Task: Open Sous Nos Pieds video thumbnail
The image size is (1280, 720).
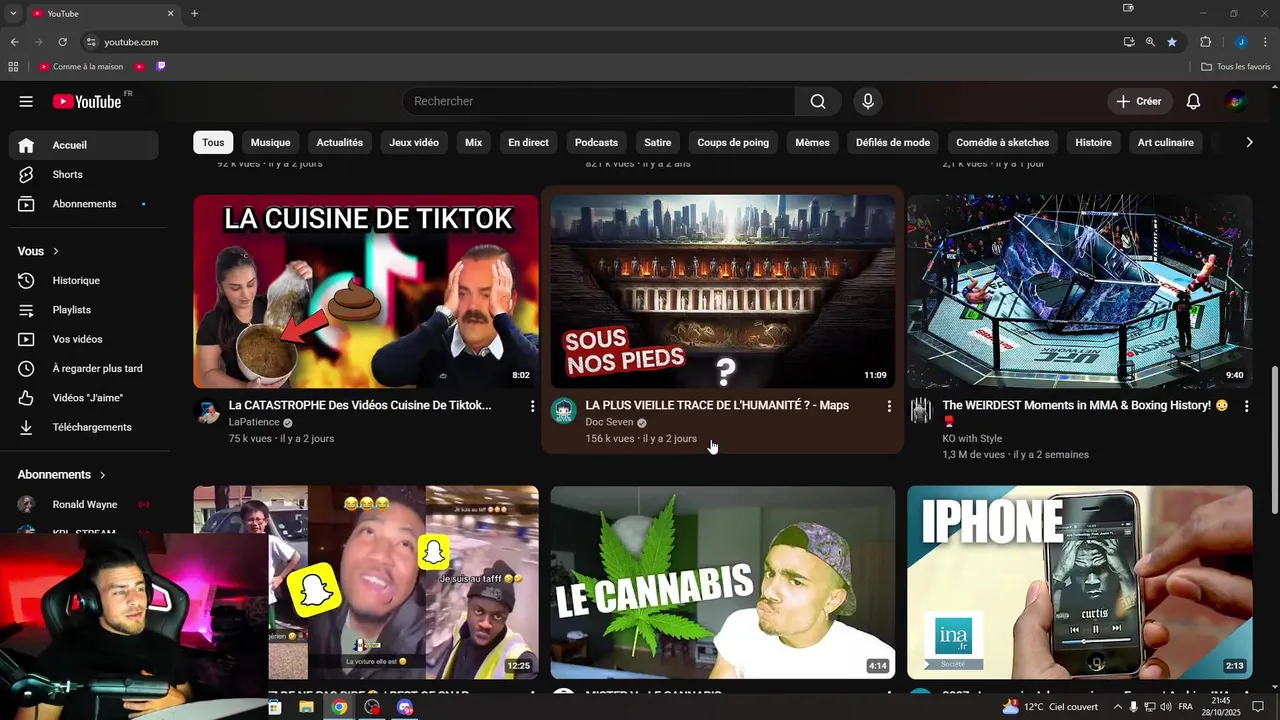Action: (x=723, y=291)
